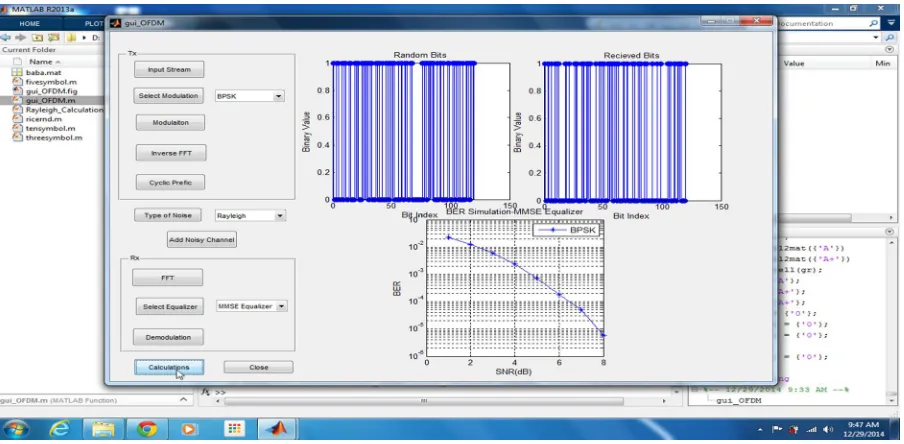Viewport: 904px width, 444px height.
Task: Click the Command Window horizontal scrollbar
Action: point(424,401)
